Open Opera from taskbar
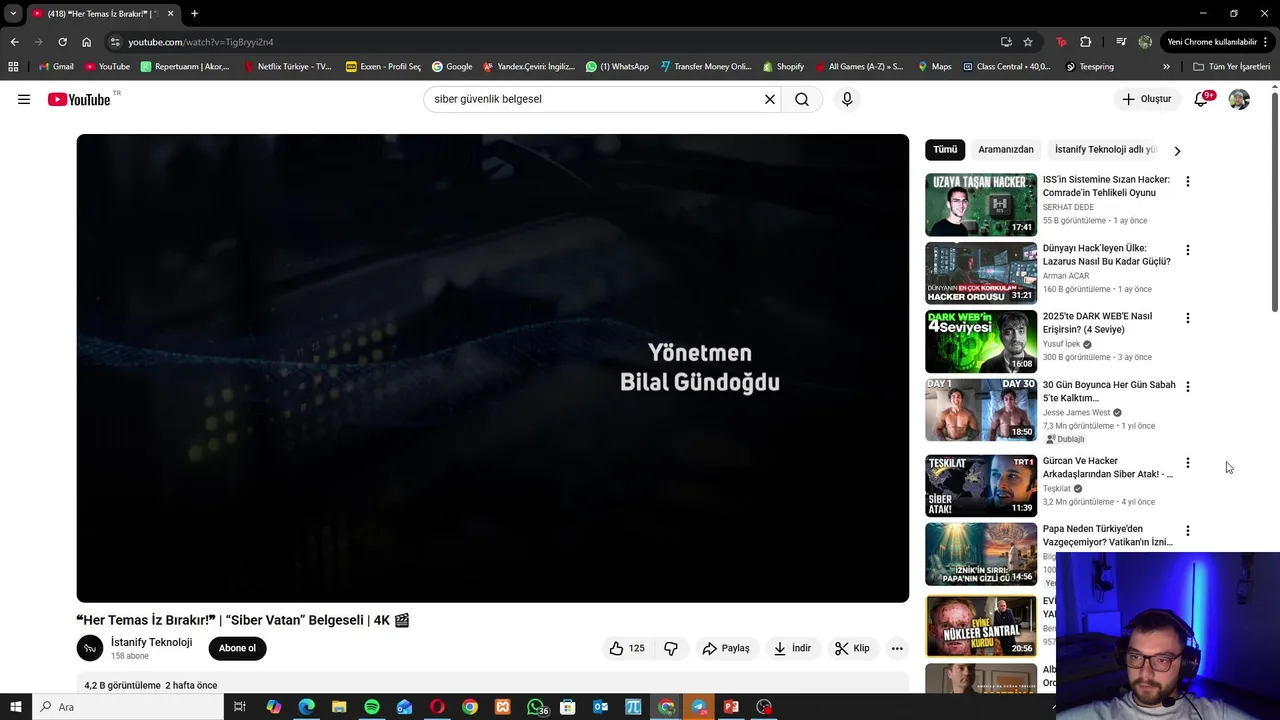Screen dimensions: 1280x720 437,707
